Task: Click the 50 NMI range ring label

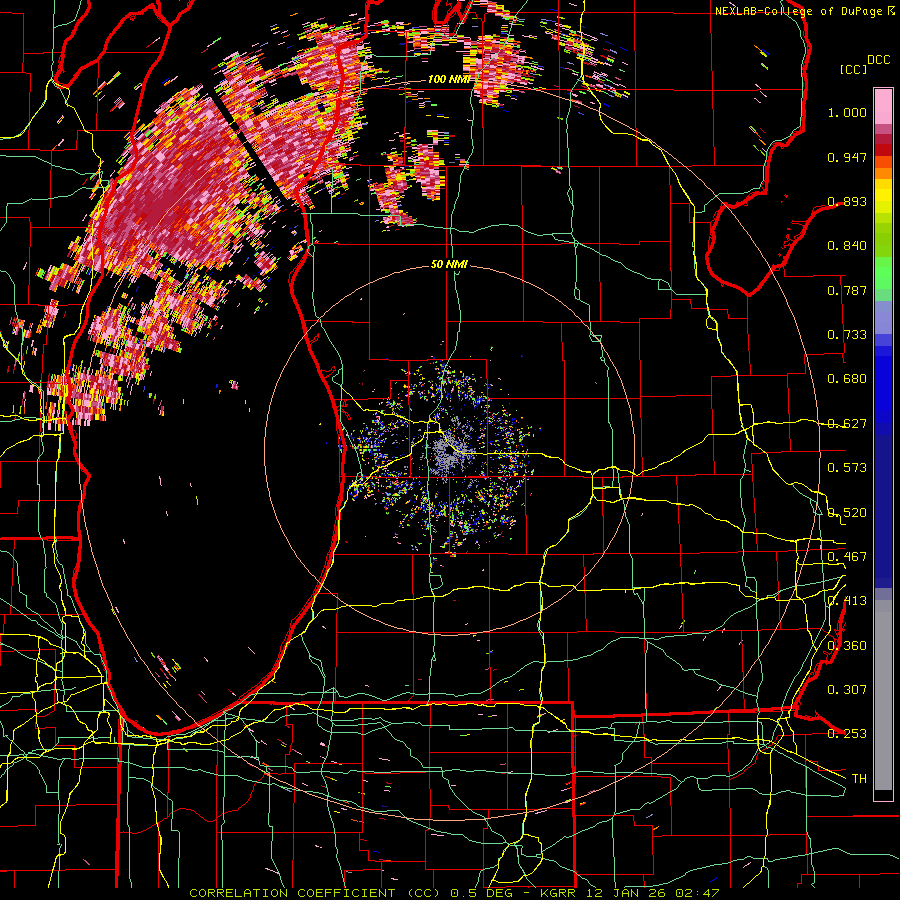Action: [449, 265]
